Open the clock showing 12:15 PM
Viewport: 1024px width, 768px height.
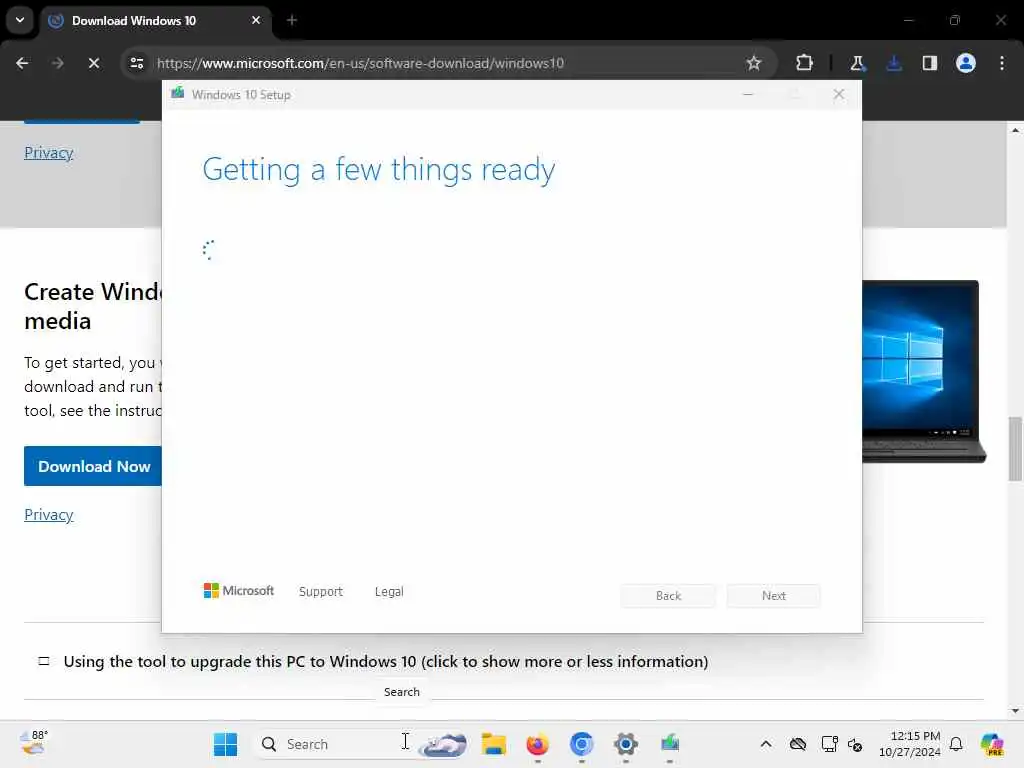910,744
